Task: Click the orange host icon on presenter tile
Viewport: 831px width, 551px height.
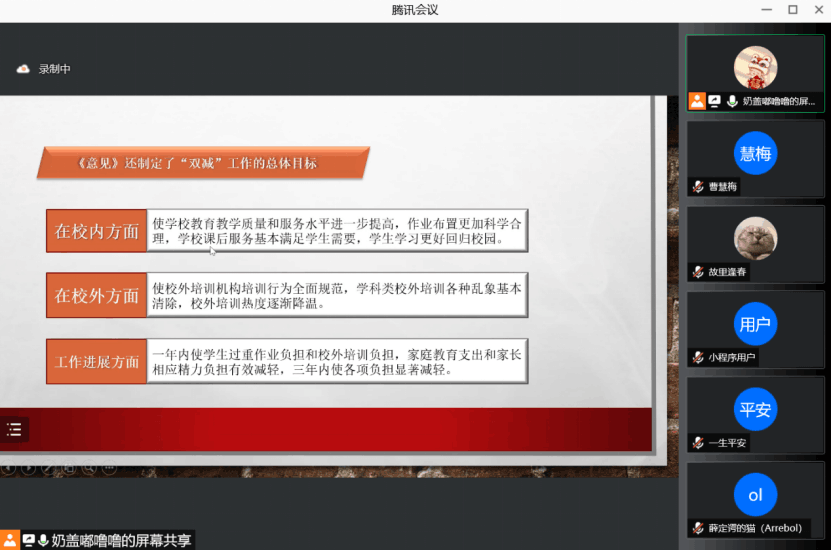Action: click(x=697, y=101)
